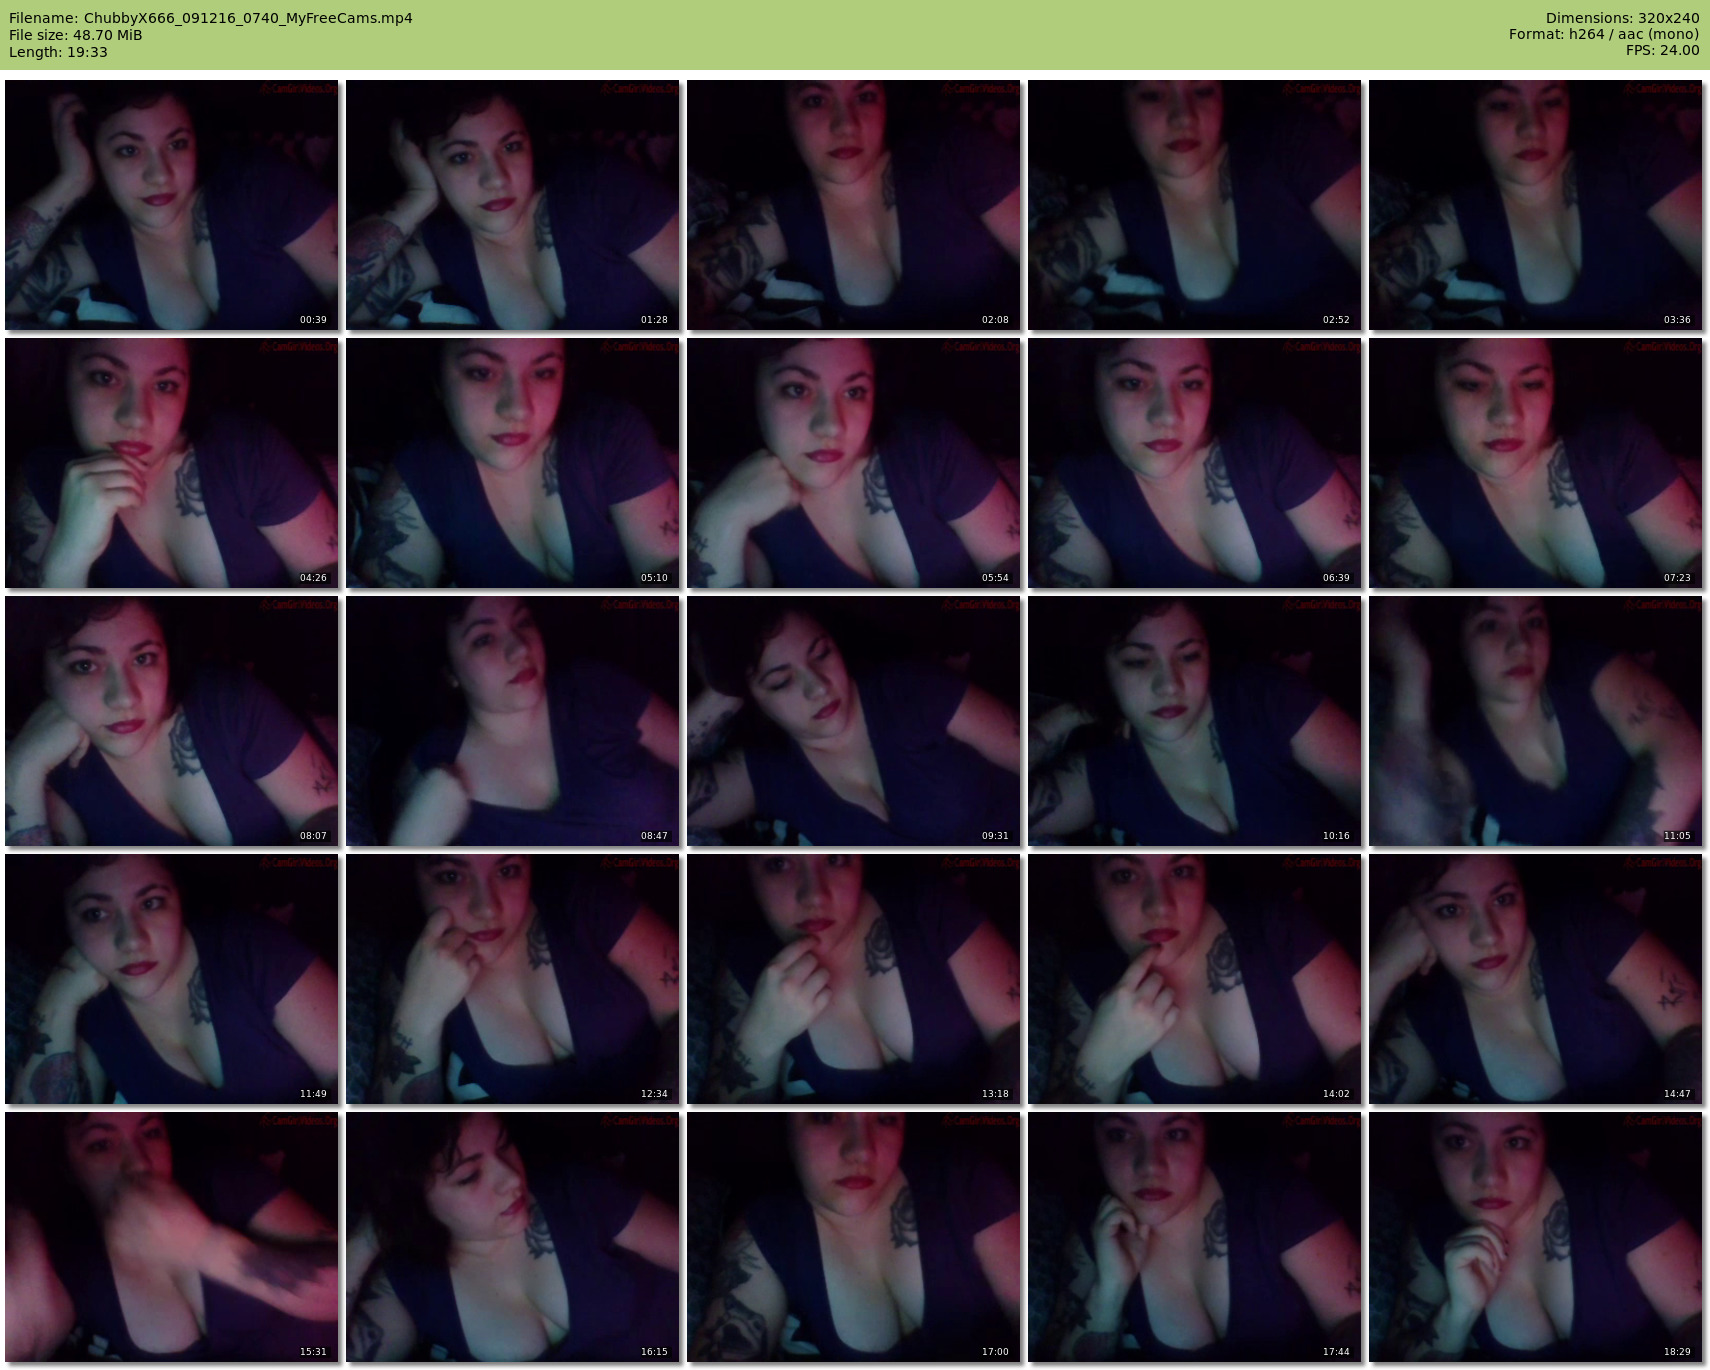Viewport: 1710px width, 1370px height.
Task: Click the frame timestamped 03:36
Action: click(x=1536, y=205)
